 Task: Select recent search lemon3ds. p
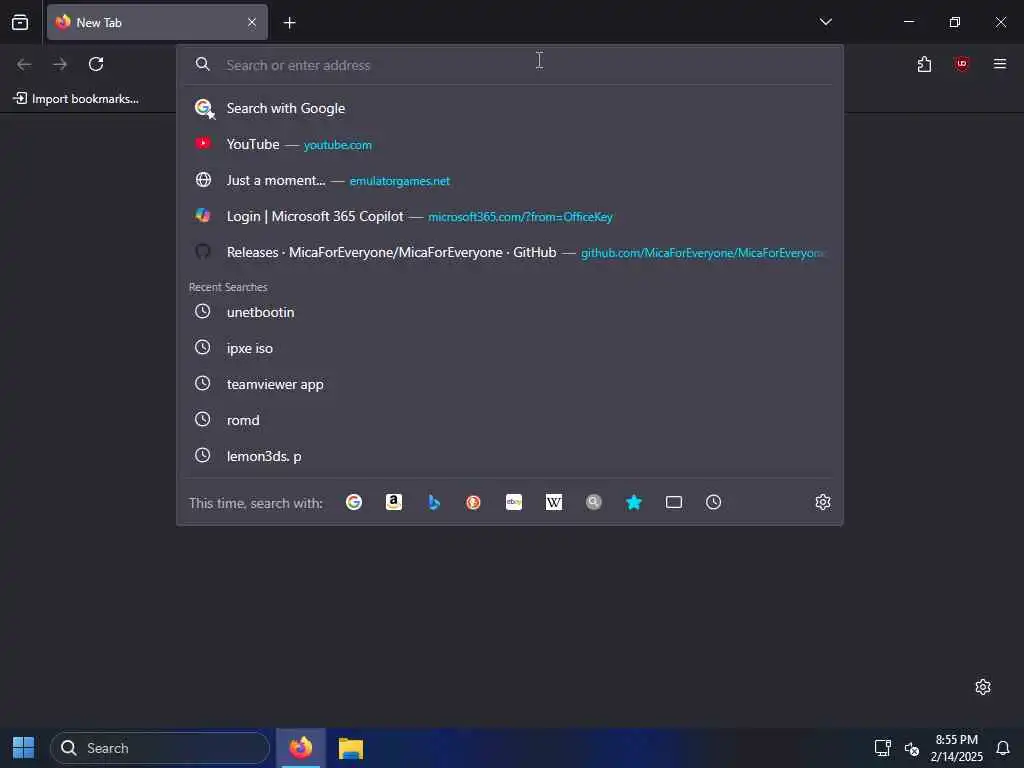coord(509,456)
